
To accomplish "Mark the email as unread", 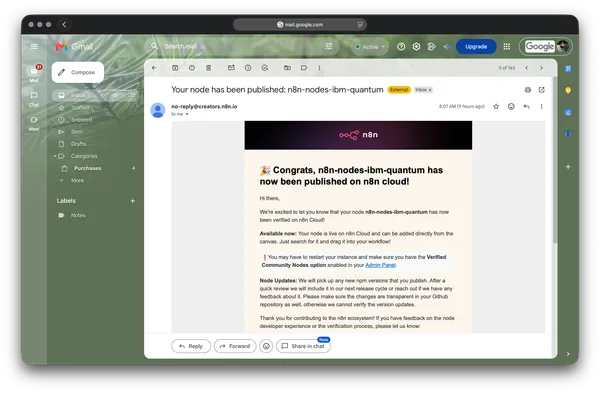I will [x=231, y=68].
